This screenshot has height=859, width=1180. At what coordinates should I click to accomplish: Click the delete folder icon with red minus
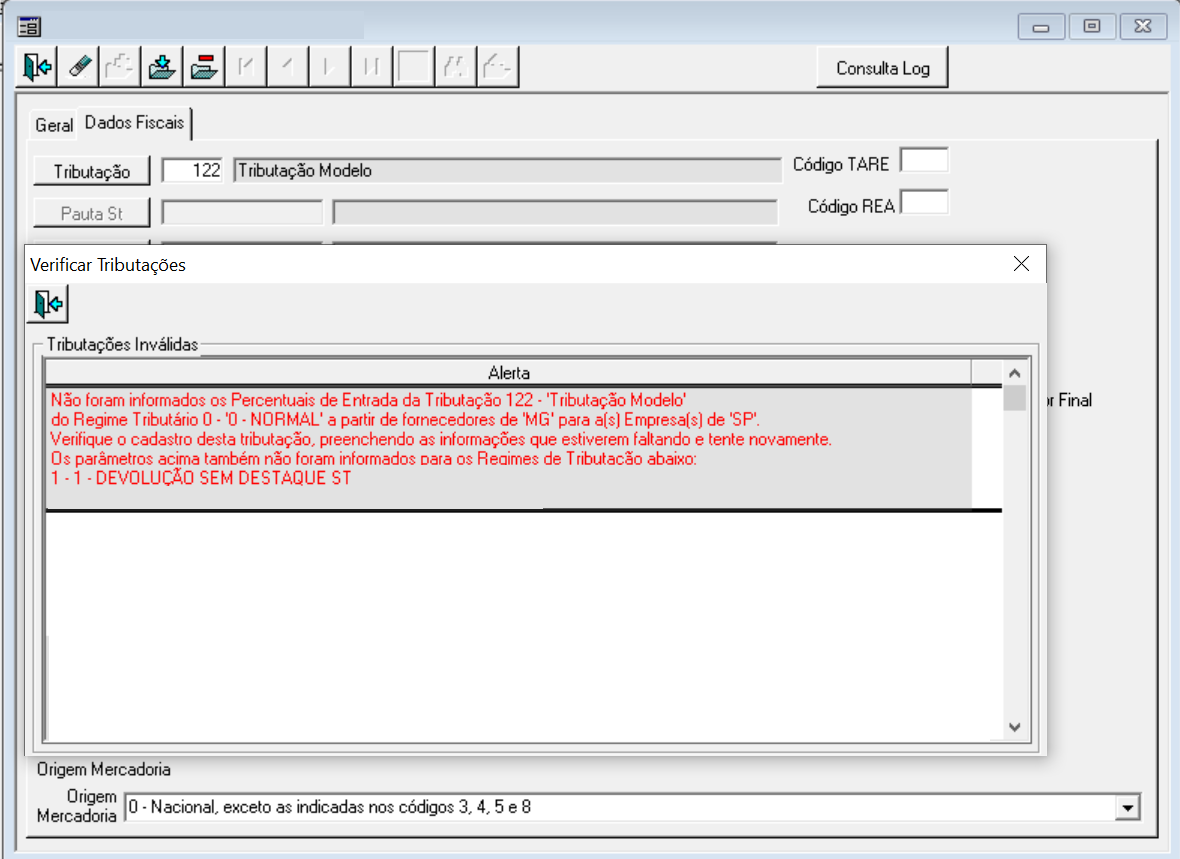[204, 67]
